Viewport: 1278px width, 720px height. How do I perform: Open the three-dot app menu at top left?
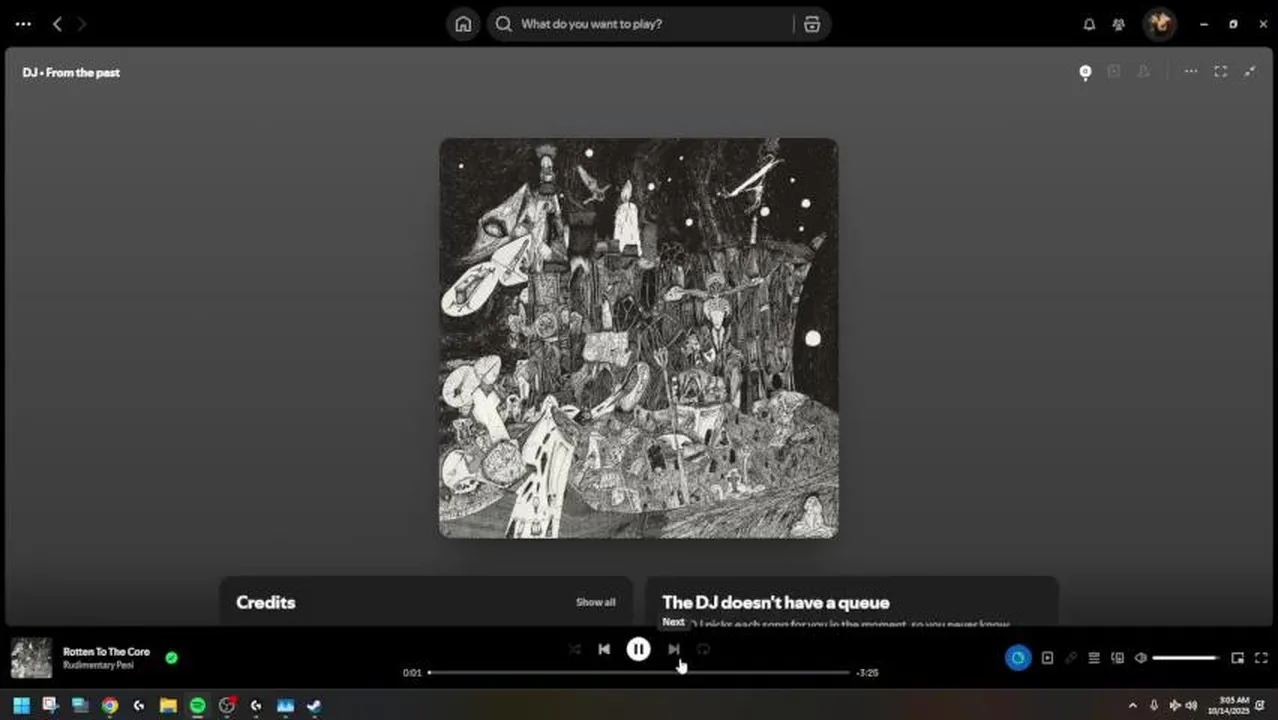(23, 24)
